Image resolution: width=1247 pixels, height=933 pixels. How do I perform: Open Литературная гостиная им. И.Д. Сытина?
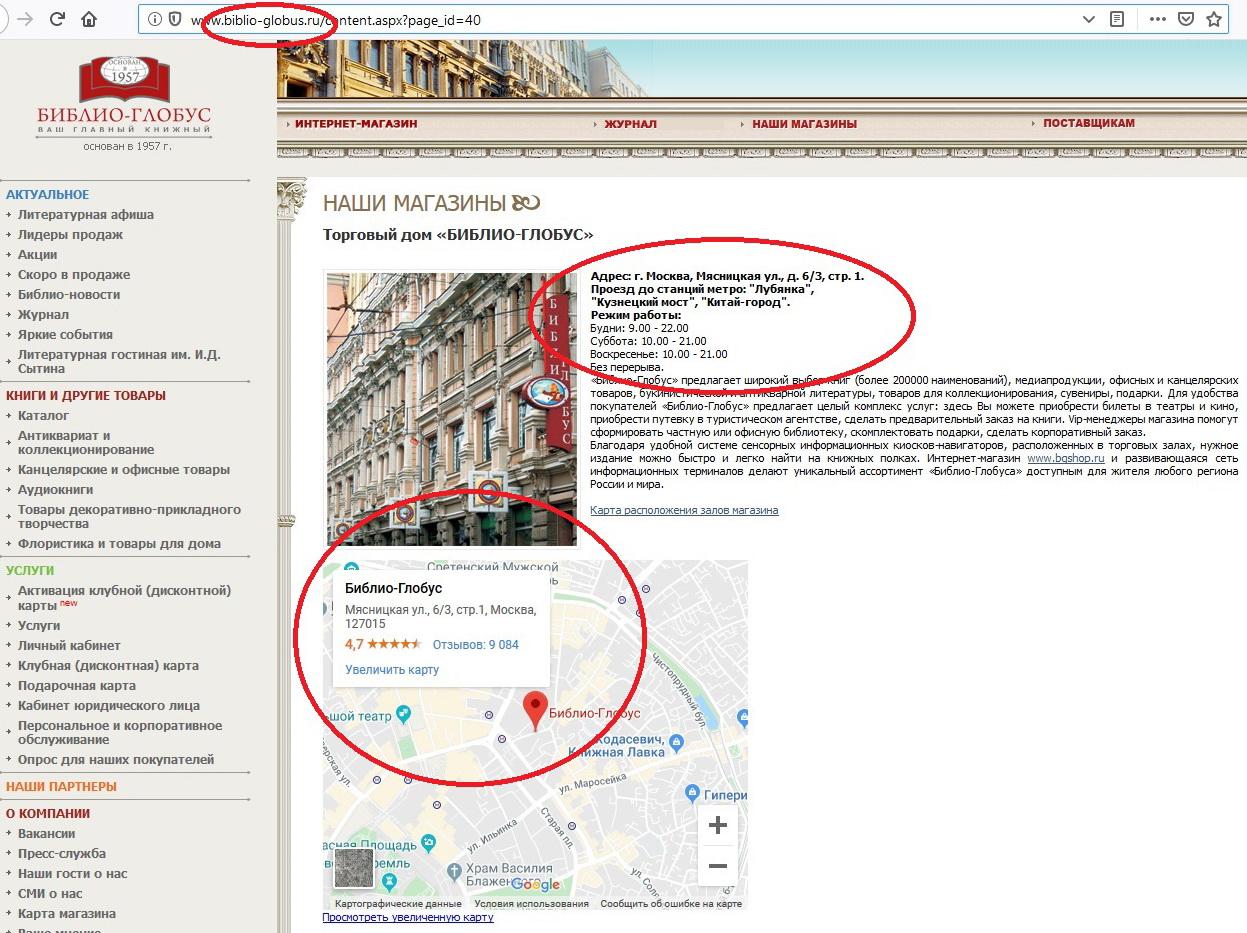[x=119, y=361]
